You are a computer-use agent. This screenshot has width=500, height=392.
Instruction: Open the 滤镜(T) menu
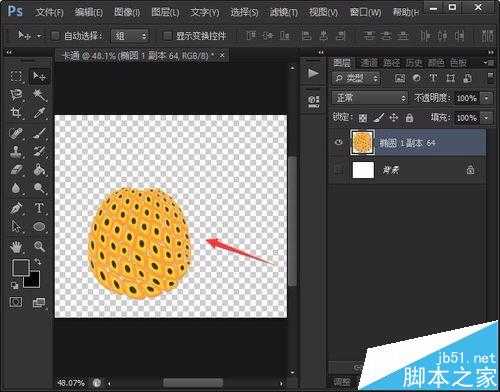[x=284, y=12]
